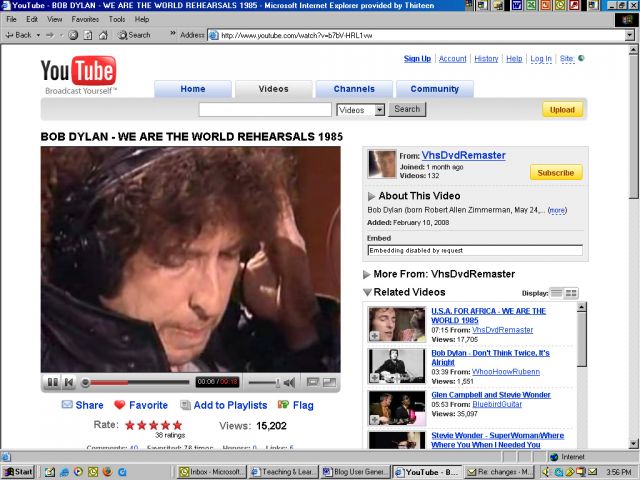Click the Share envelope icon
Viewport: 640px width, 480px height.
coord(67,404)
